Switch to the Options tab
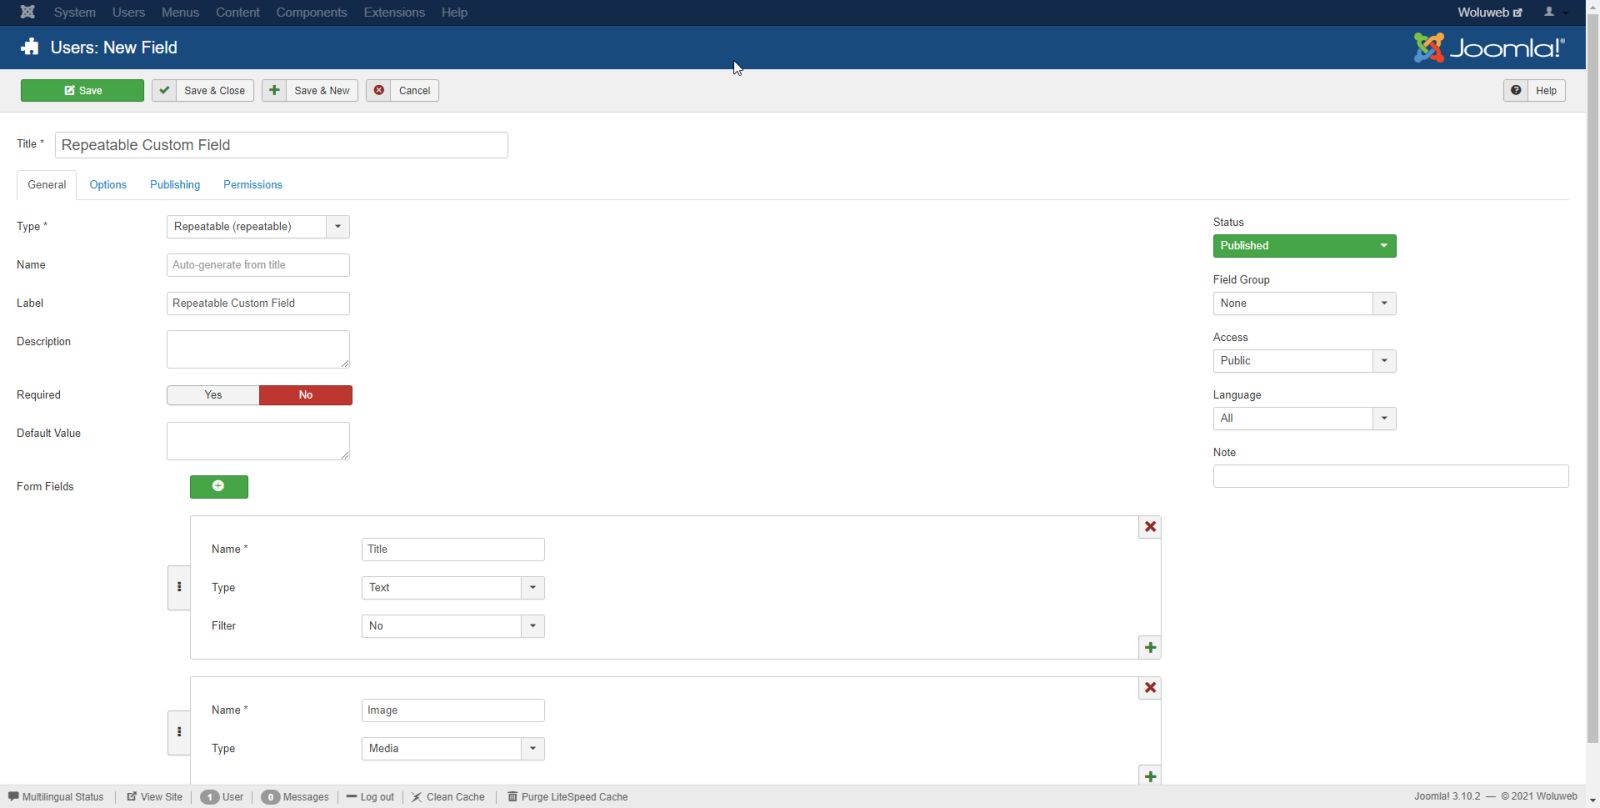Viewport: 1600px width, 808px height. pyautogui.click(x=108, y=185)
